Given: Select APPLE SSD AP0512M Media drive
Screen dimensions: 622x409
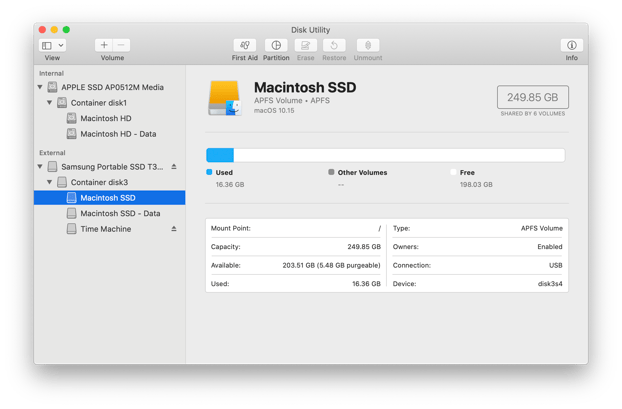Looking at the screenshot, I should [109, 87].
